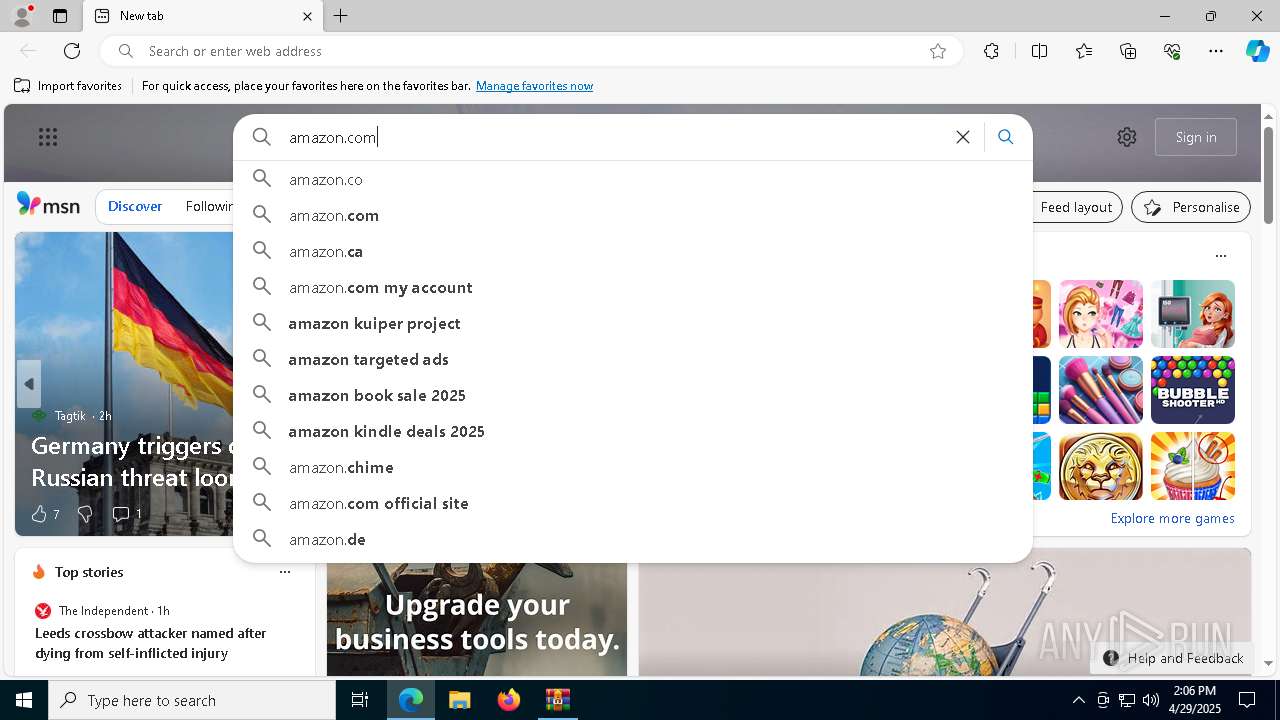The width and height of the screenshot is (1280, 720).
Task: Dislike the Germany news story
Action: (x=85, y=514)
